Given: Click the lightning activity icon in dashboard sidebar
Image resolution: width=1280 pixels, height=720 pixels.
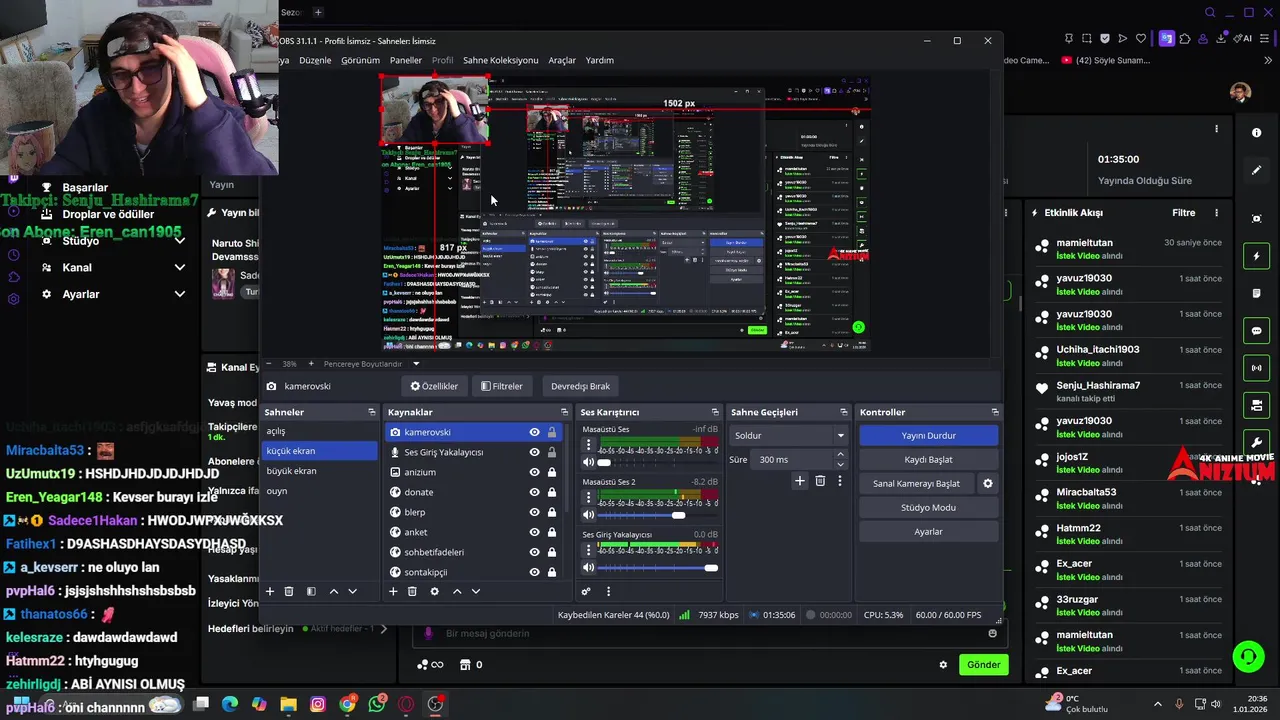Looking at the screenshot, I should [x=1257, y=256].
